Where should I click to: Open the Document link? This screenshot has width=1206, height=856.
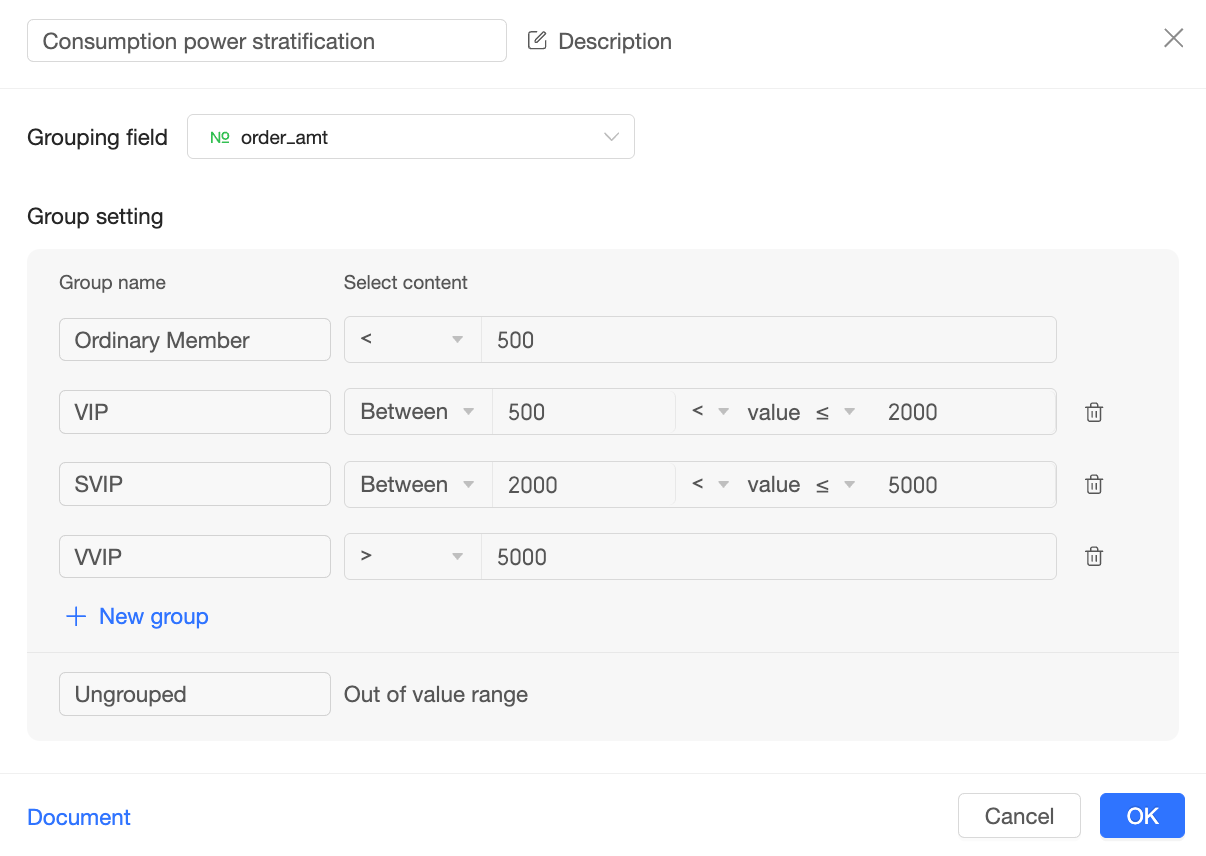[79, 817]
